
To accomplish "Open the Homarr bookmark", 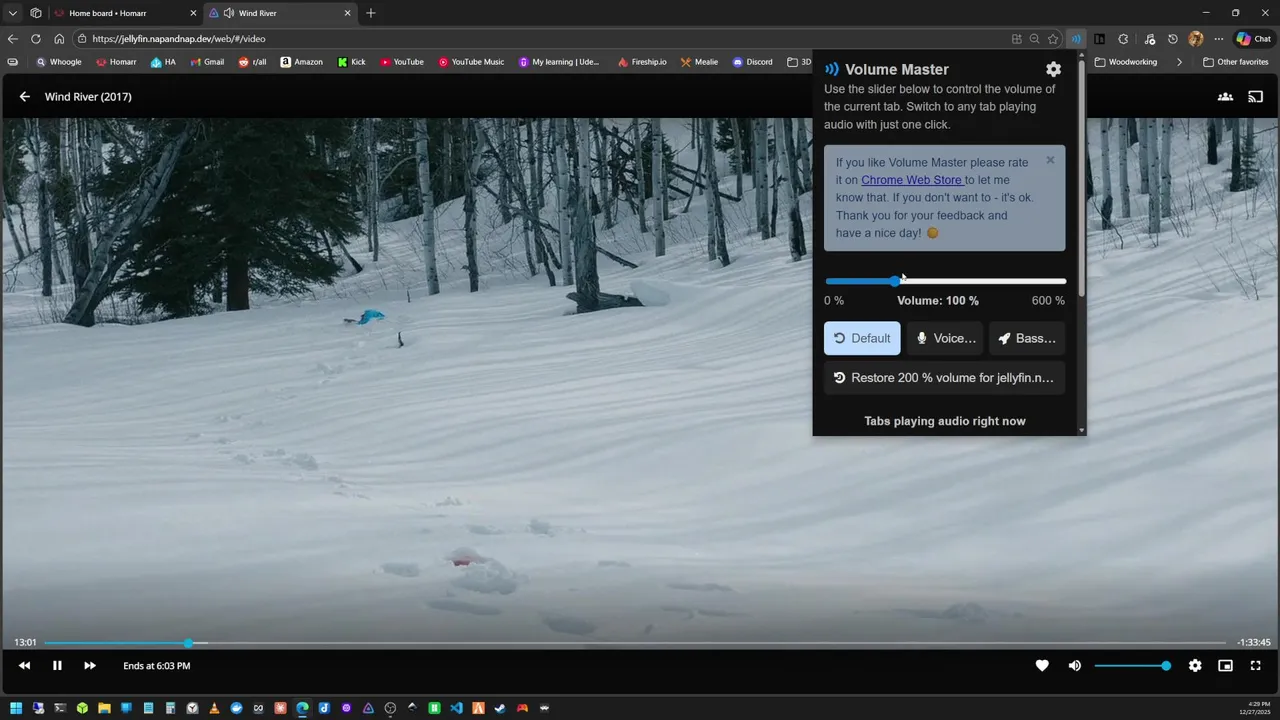I will click(x=116, y=62).
